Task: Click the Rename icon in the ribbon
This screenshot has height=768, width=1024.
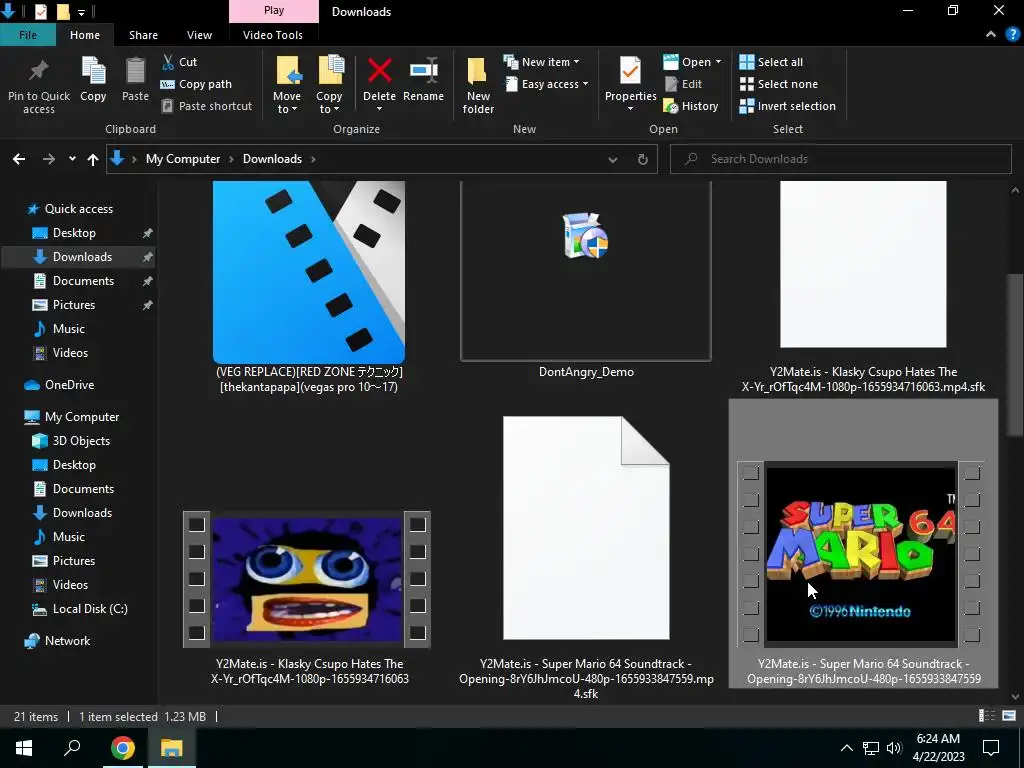Action: coord(423,72)
